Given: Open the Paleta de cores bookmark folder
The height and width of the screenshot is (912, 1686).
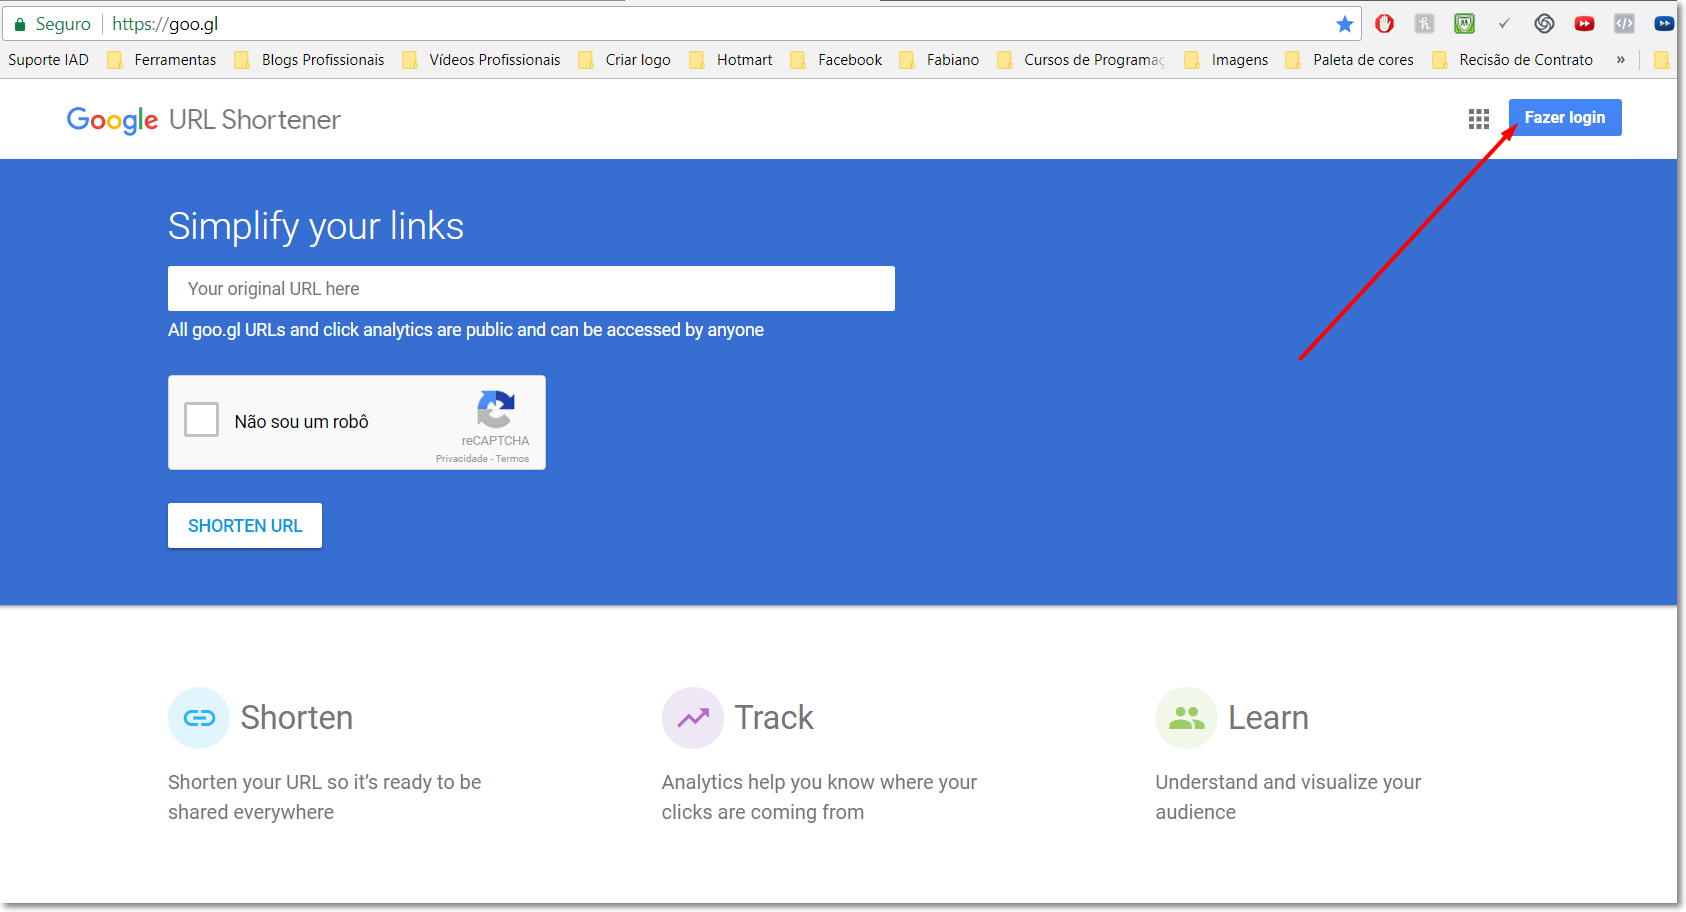Looking at the screenshot, I should (x=1350, y=60).
